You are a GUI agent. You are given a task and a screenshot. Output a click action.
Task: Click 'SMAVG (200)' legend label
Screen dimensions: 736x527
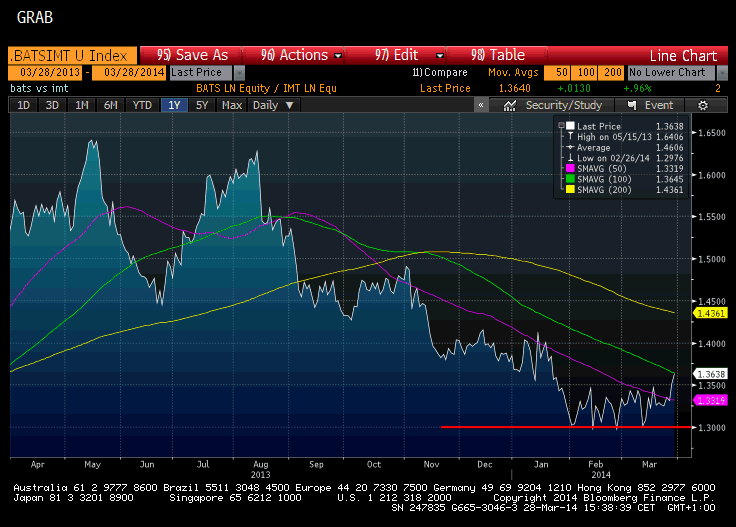coord(604,190)
